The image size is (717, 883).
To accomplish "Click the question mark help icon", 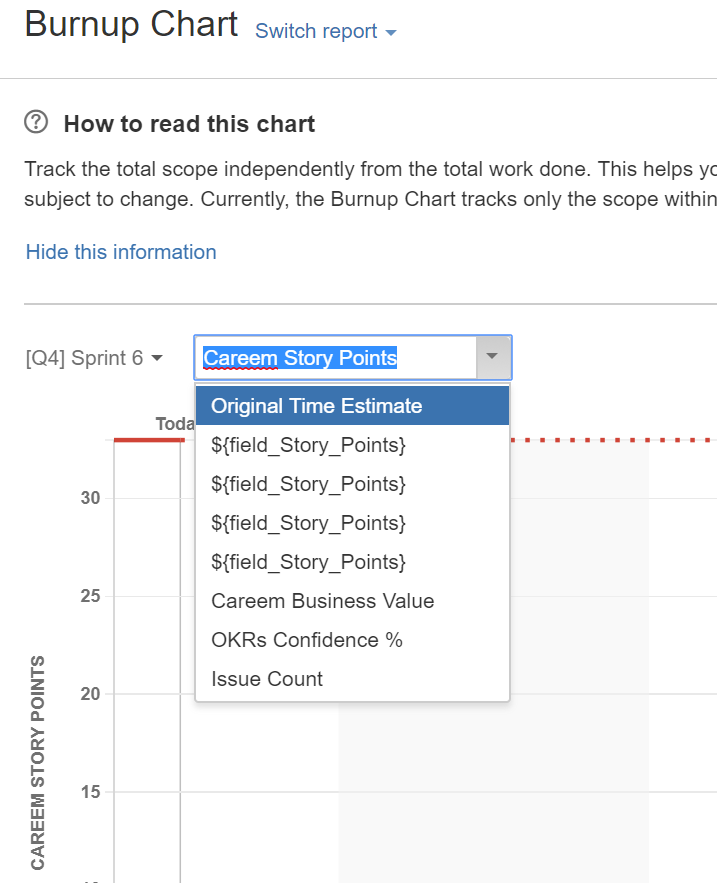I will (36, 122).
